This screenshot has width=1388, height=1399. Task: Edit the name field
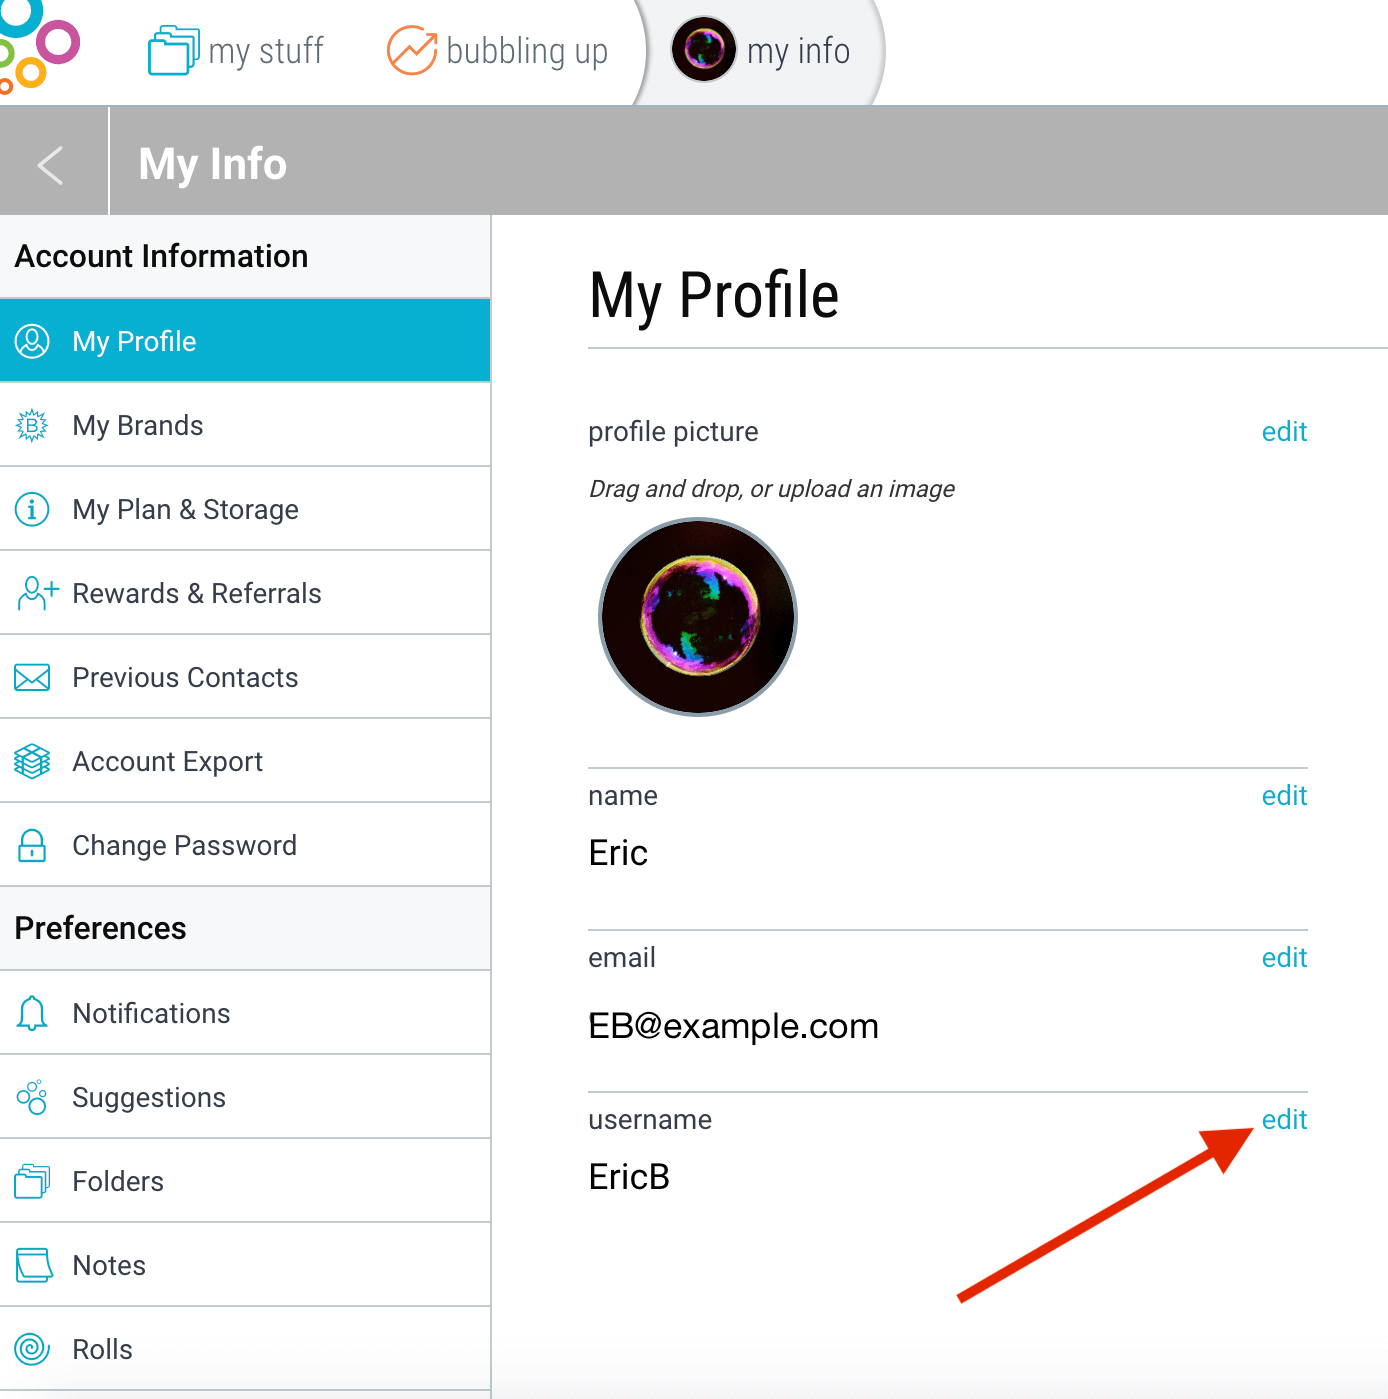(x=1284, y=796)
